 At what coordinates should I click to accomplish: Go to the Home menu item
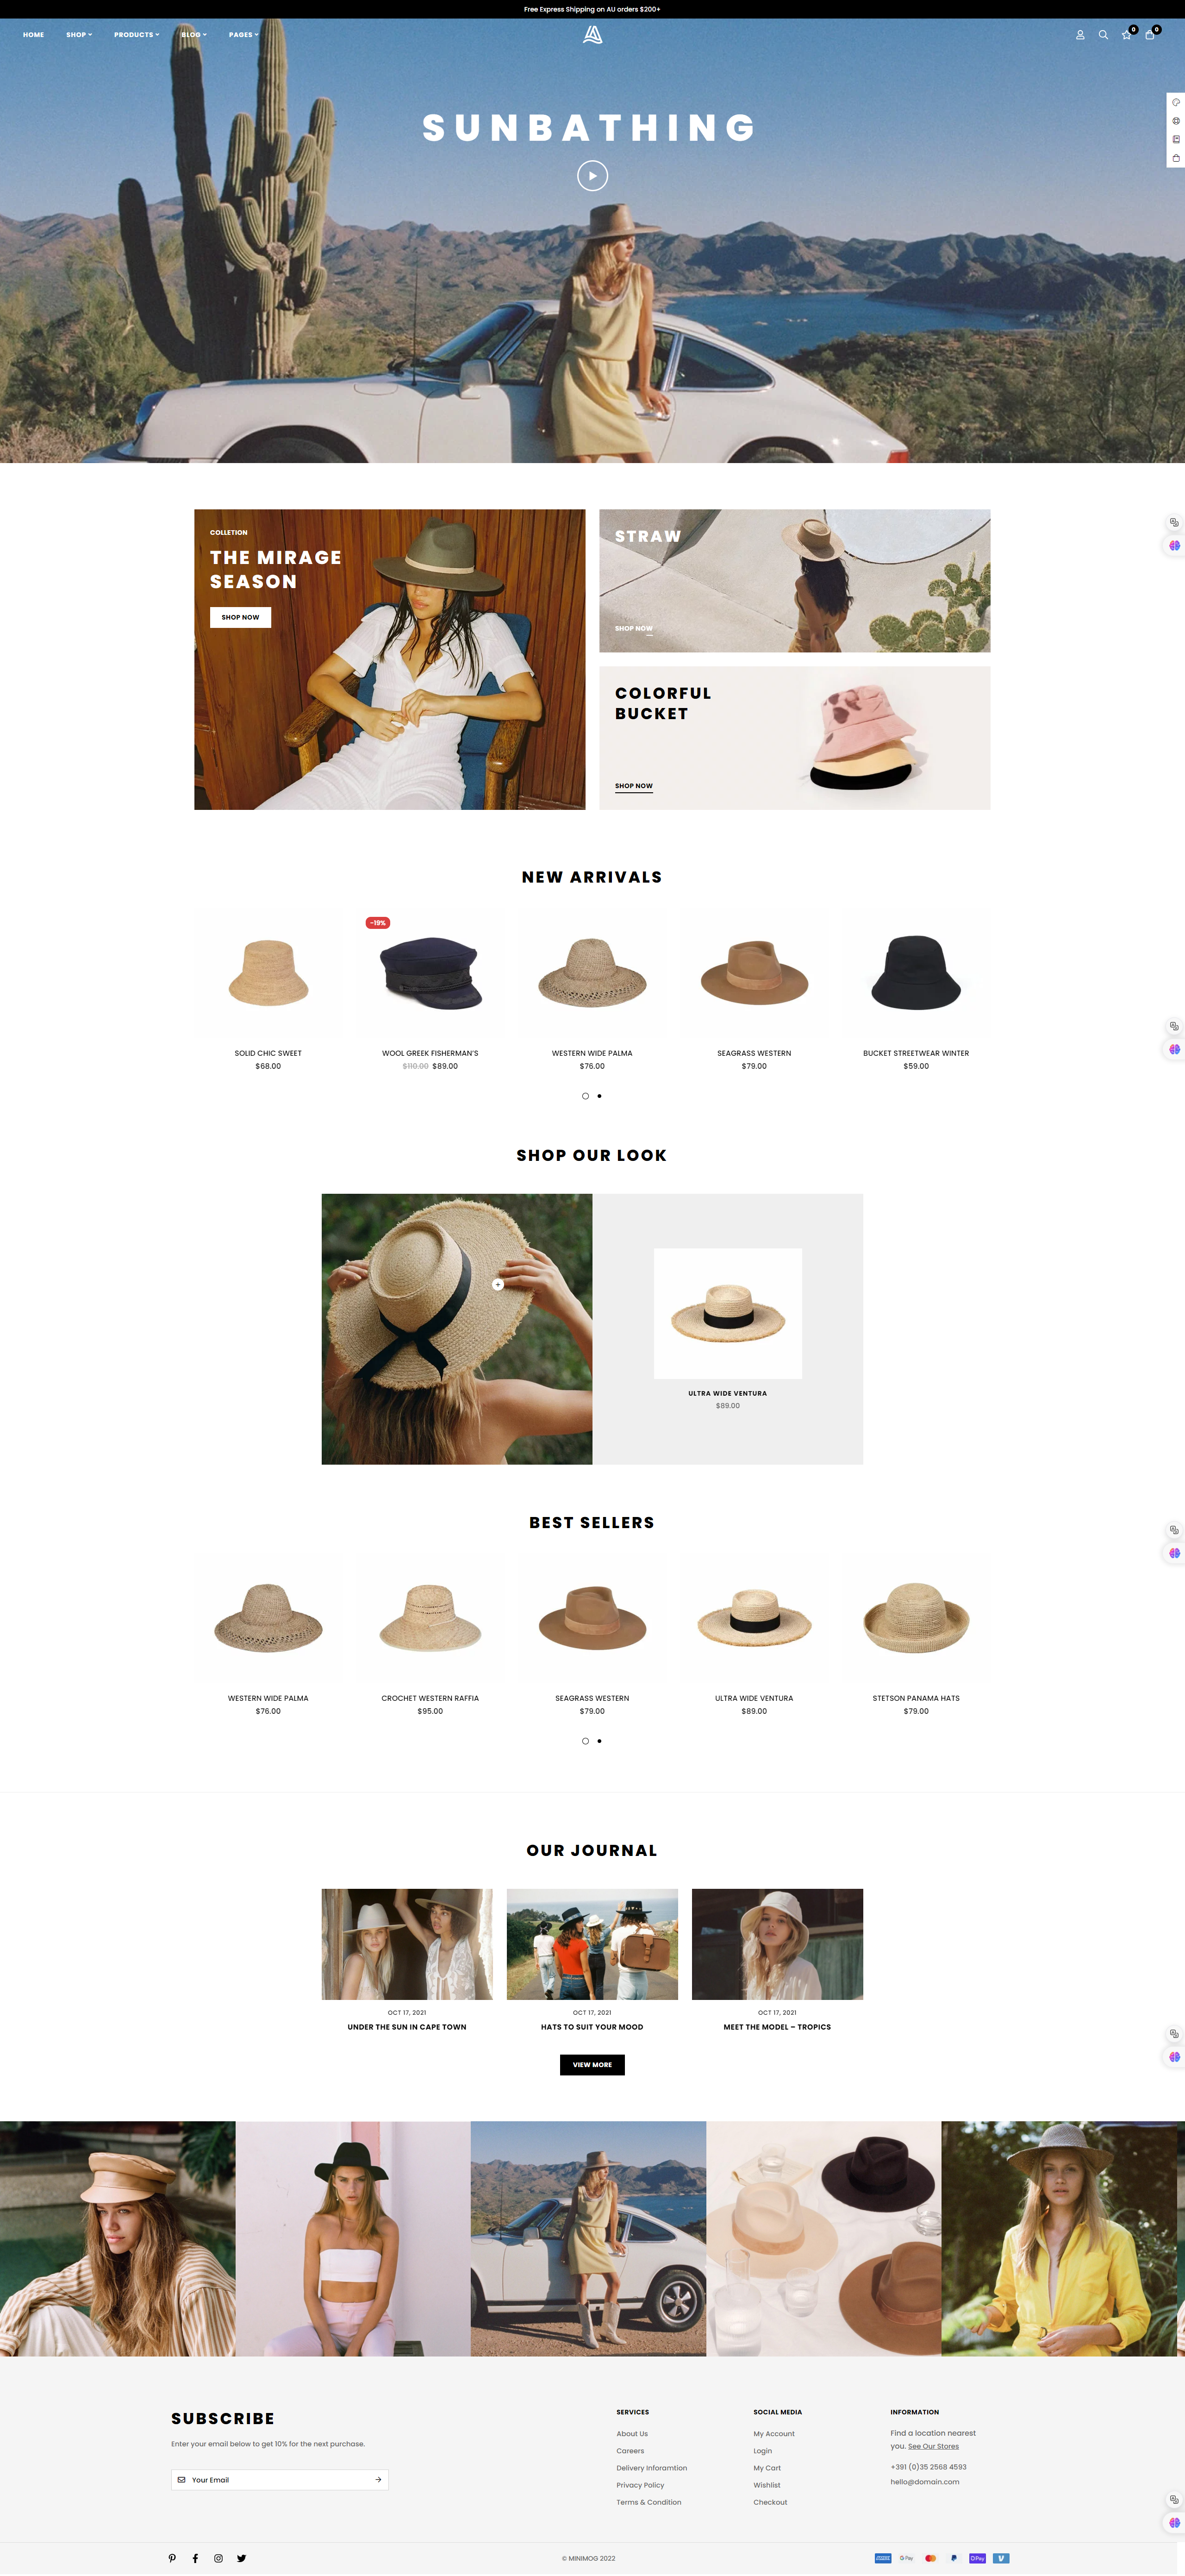[34, 35]
